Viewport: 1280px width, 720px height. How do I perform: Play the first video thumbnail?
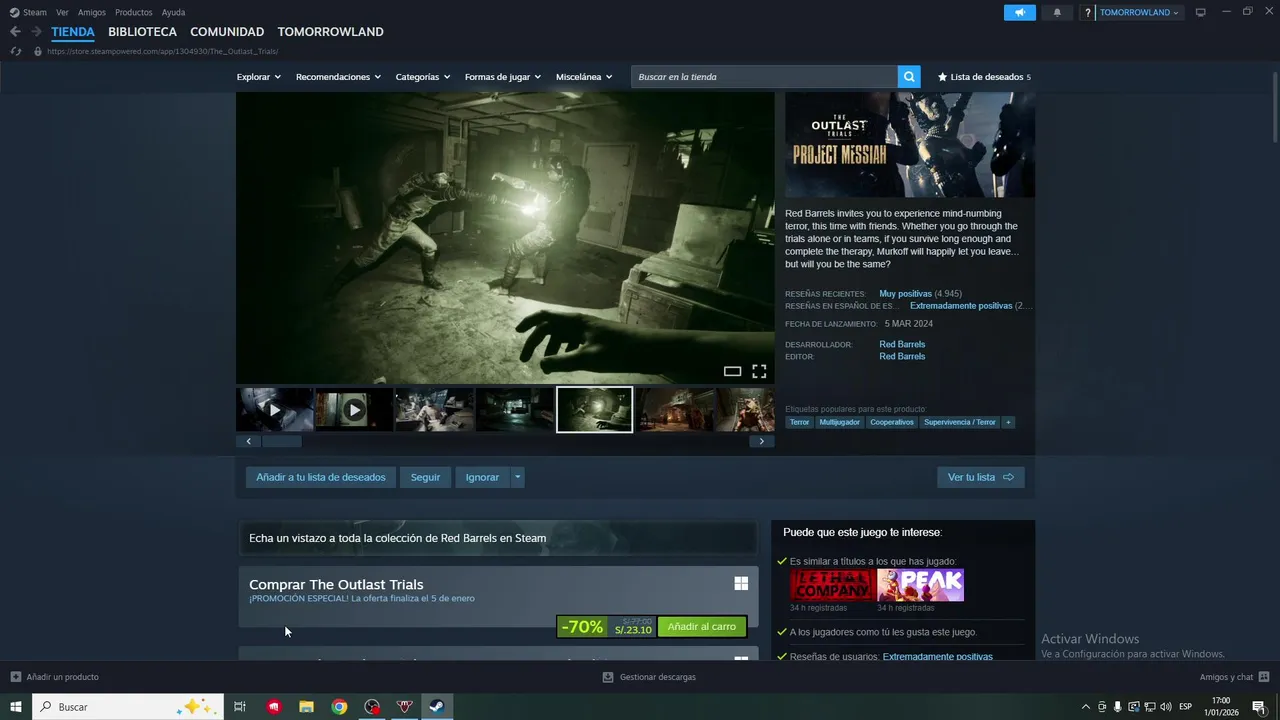pos(274,410)
